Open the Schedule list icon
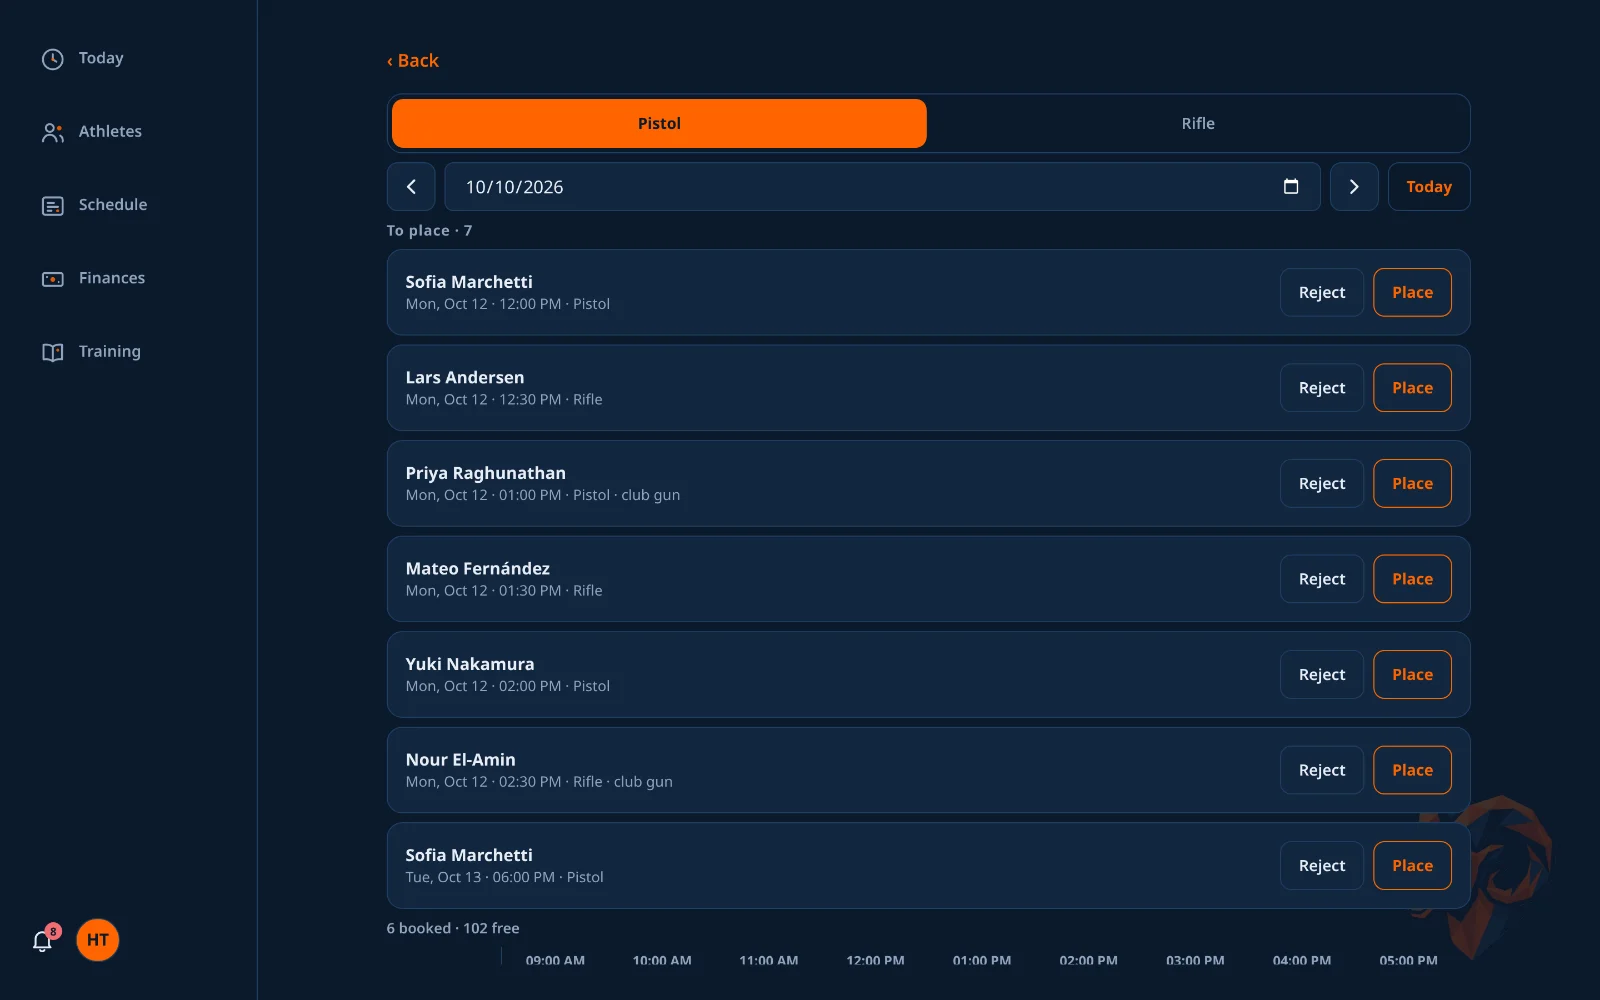 pyautogui.click(x=53, y=205)
